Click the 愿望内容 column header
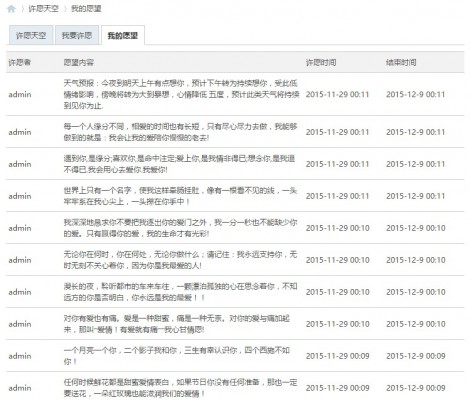 79,62
